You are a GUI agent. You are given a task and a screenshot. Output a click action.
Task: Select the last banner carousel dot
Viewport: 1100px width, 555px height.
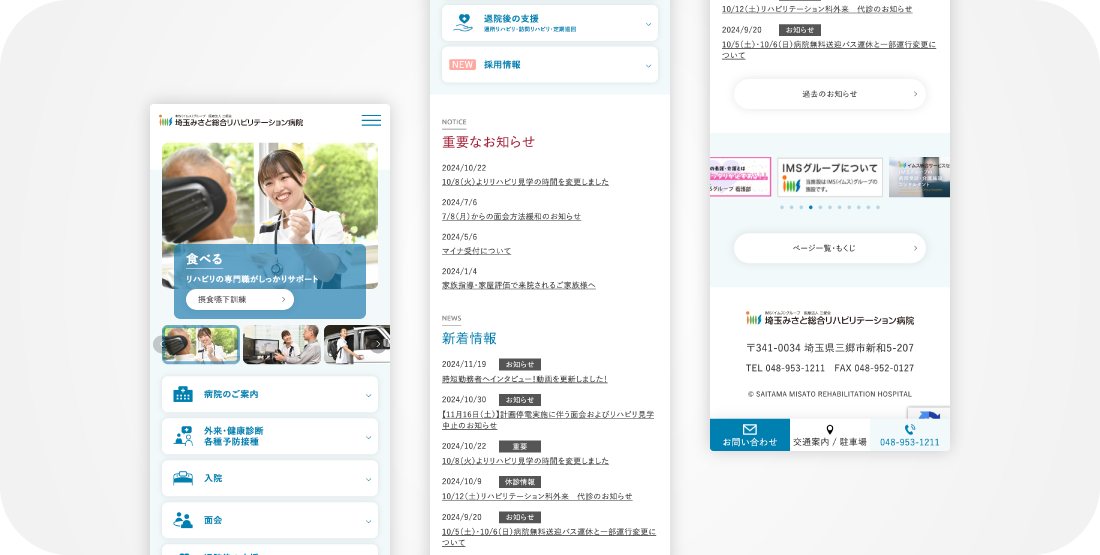tap(878, 207)
